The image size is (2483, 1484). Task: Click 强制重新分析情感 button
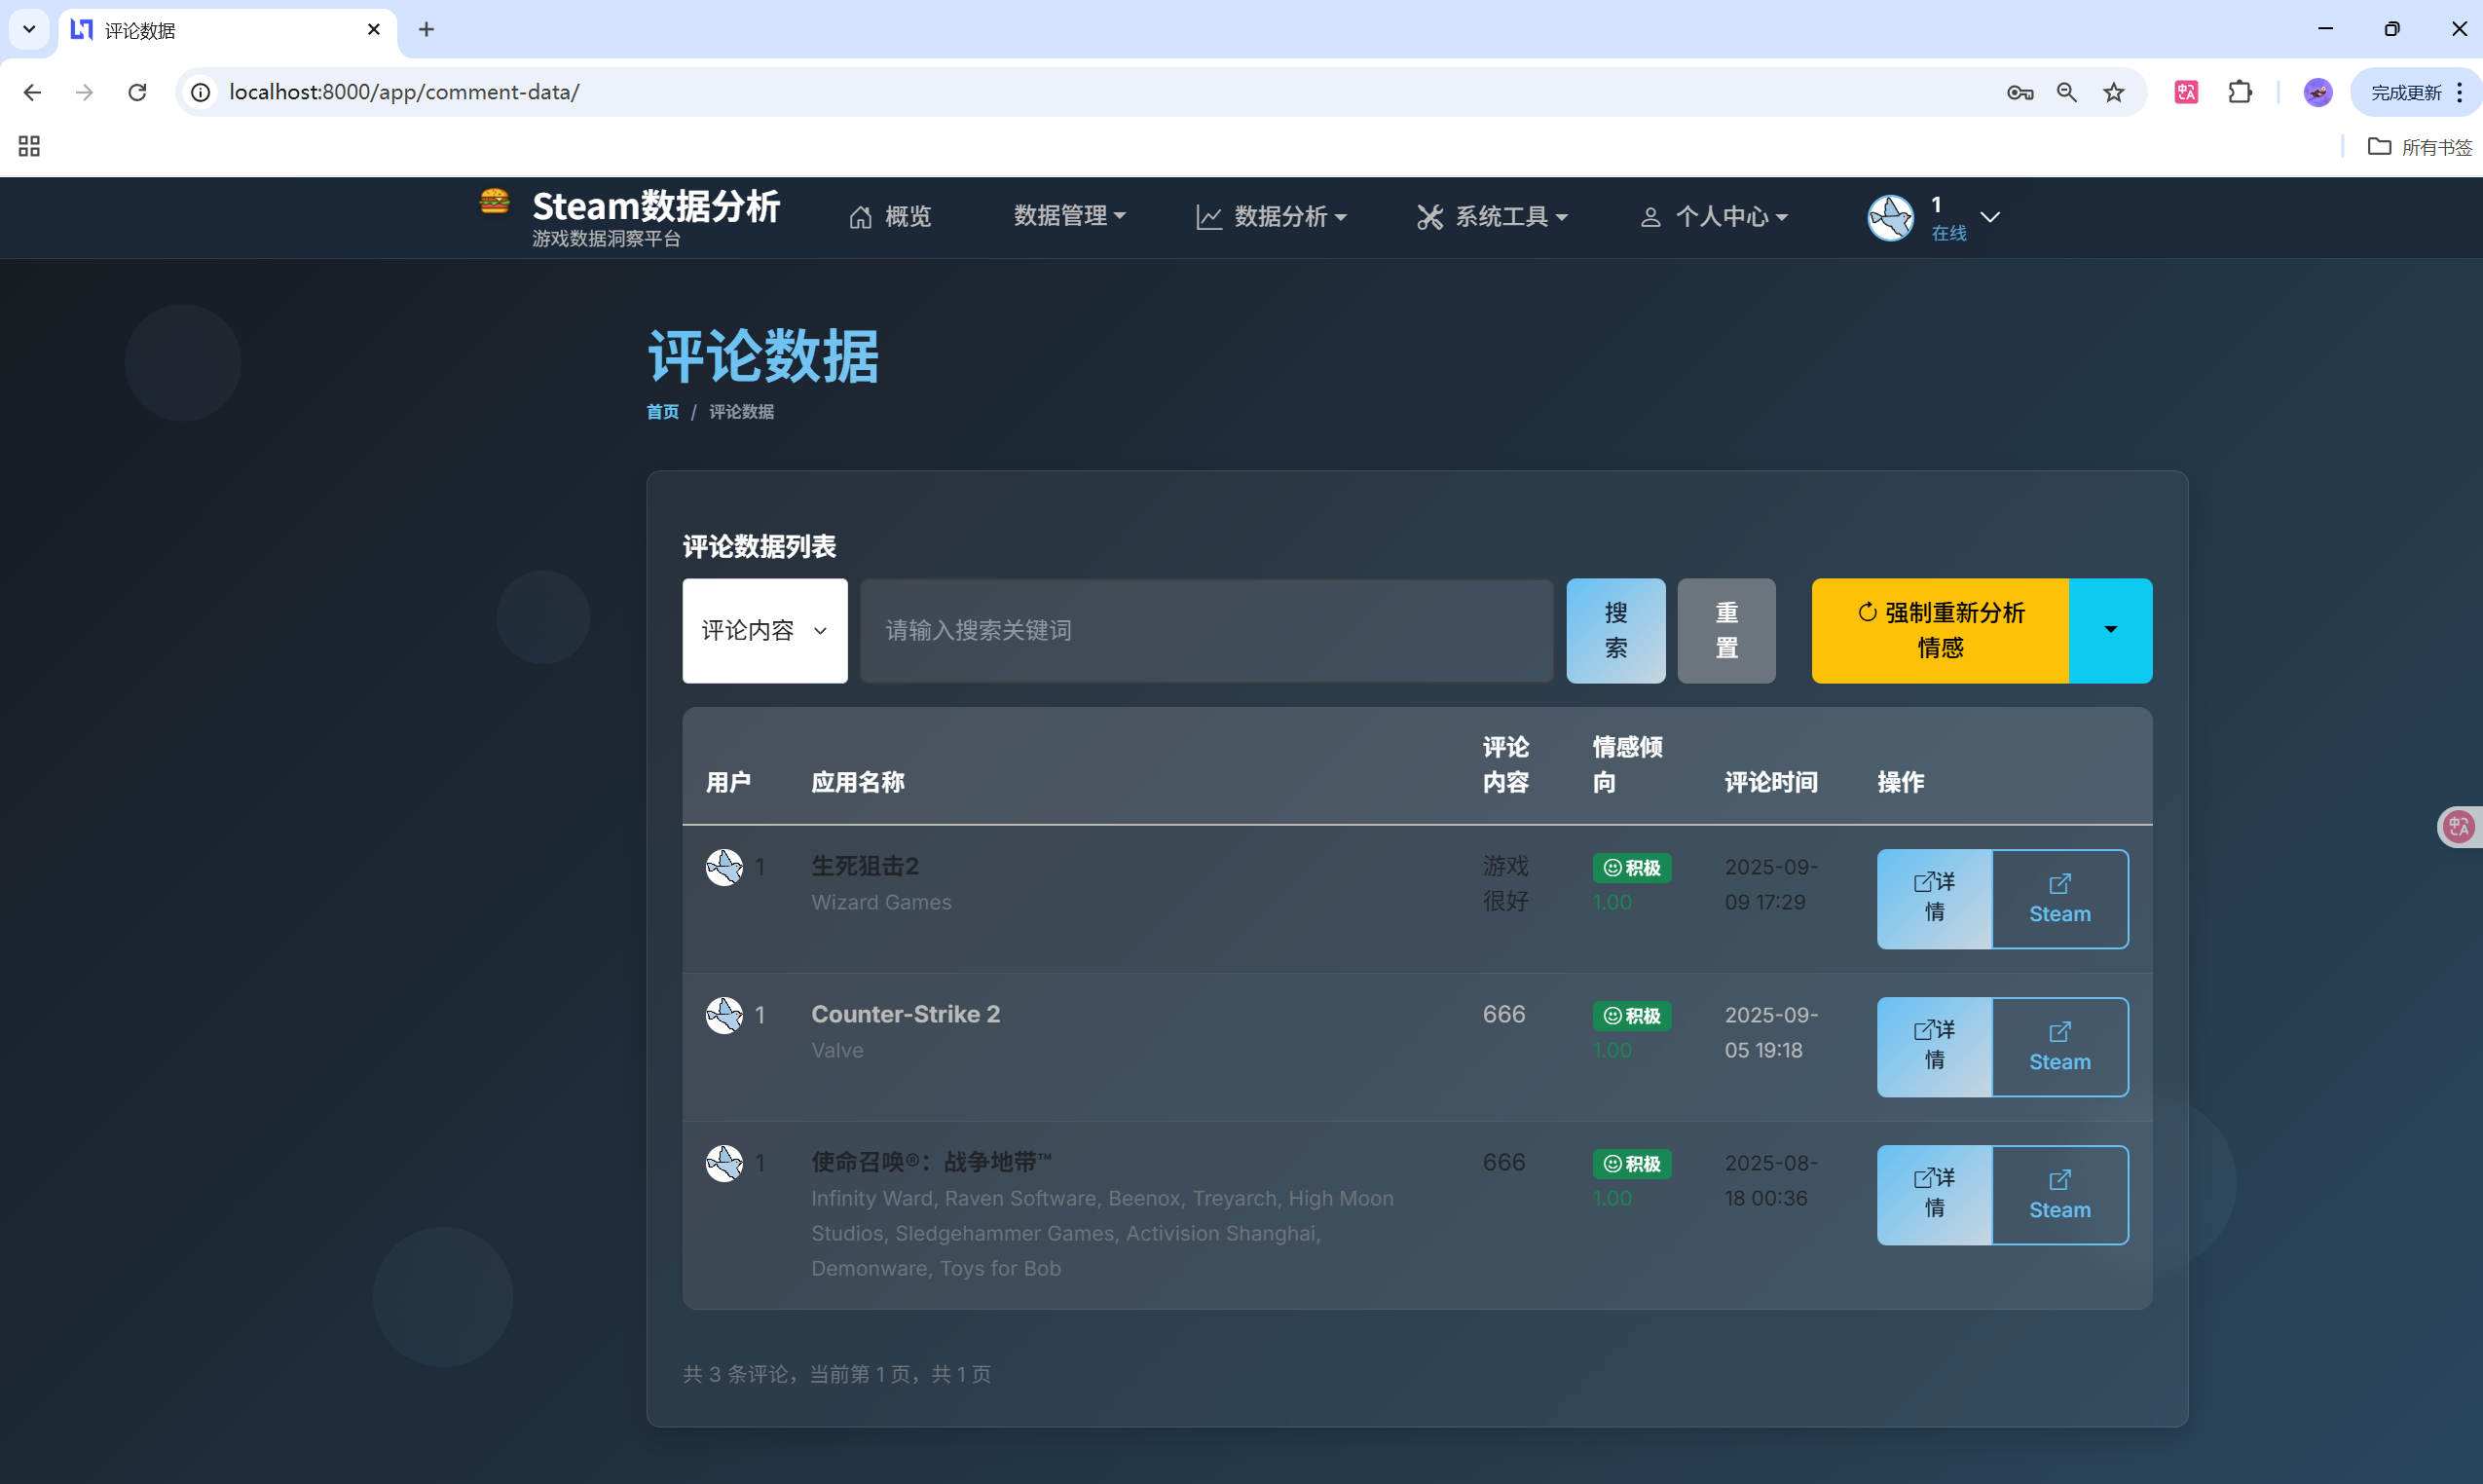tap(1940, 631)
